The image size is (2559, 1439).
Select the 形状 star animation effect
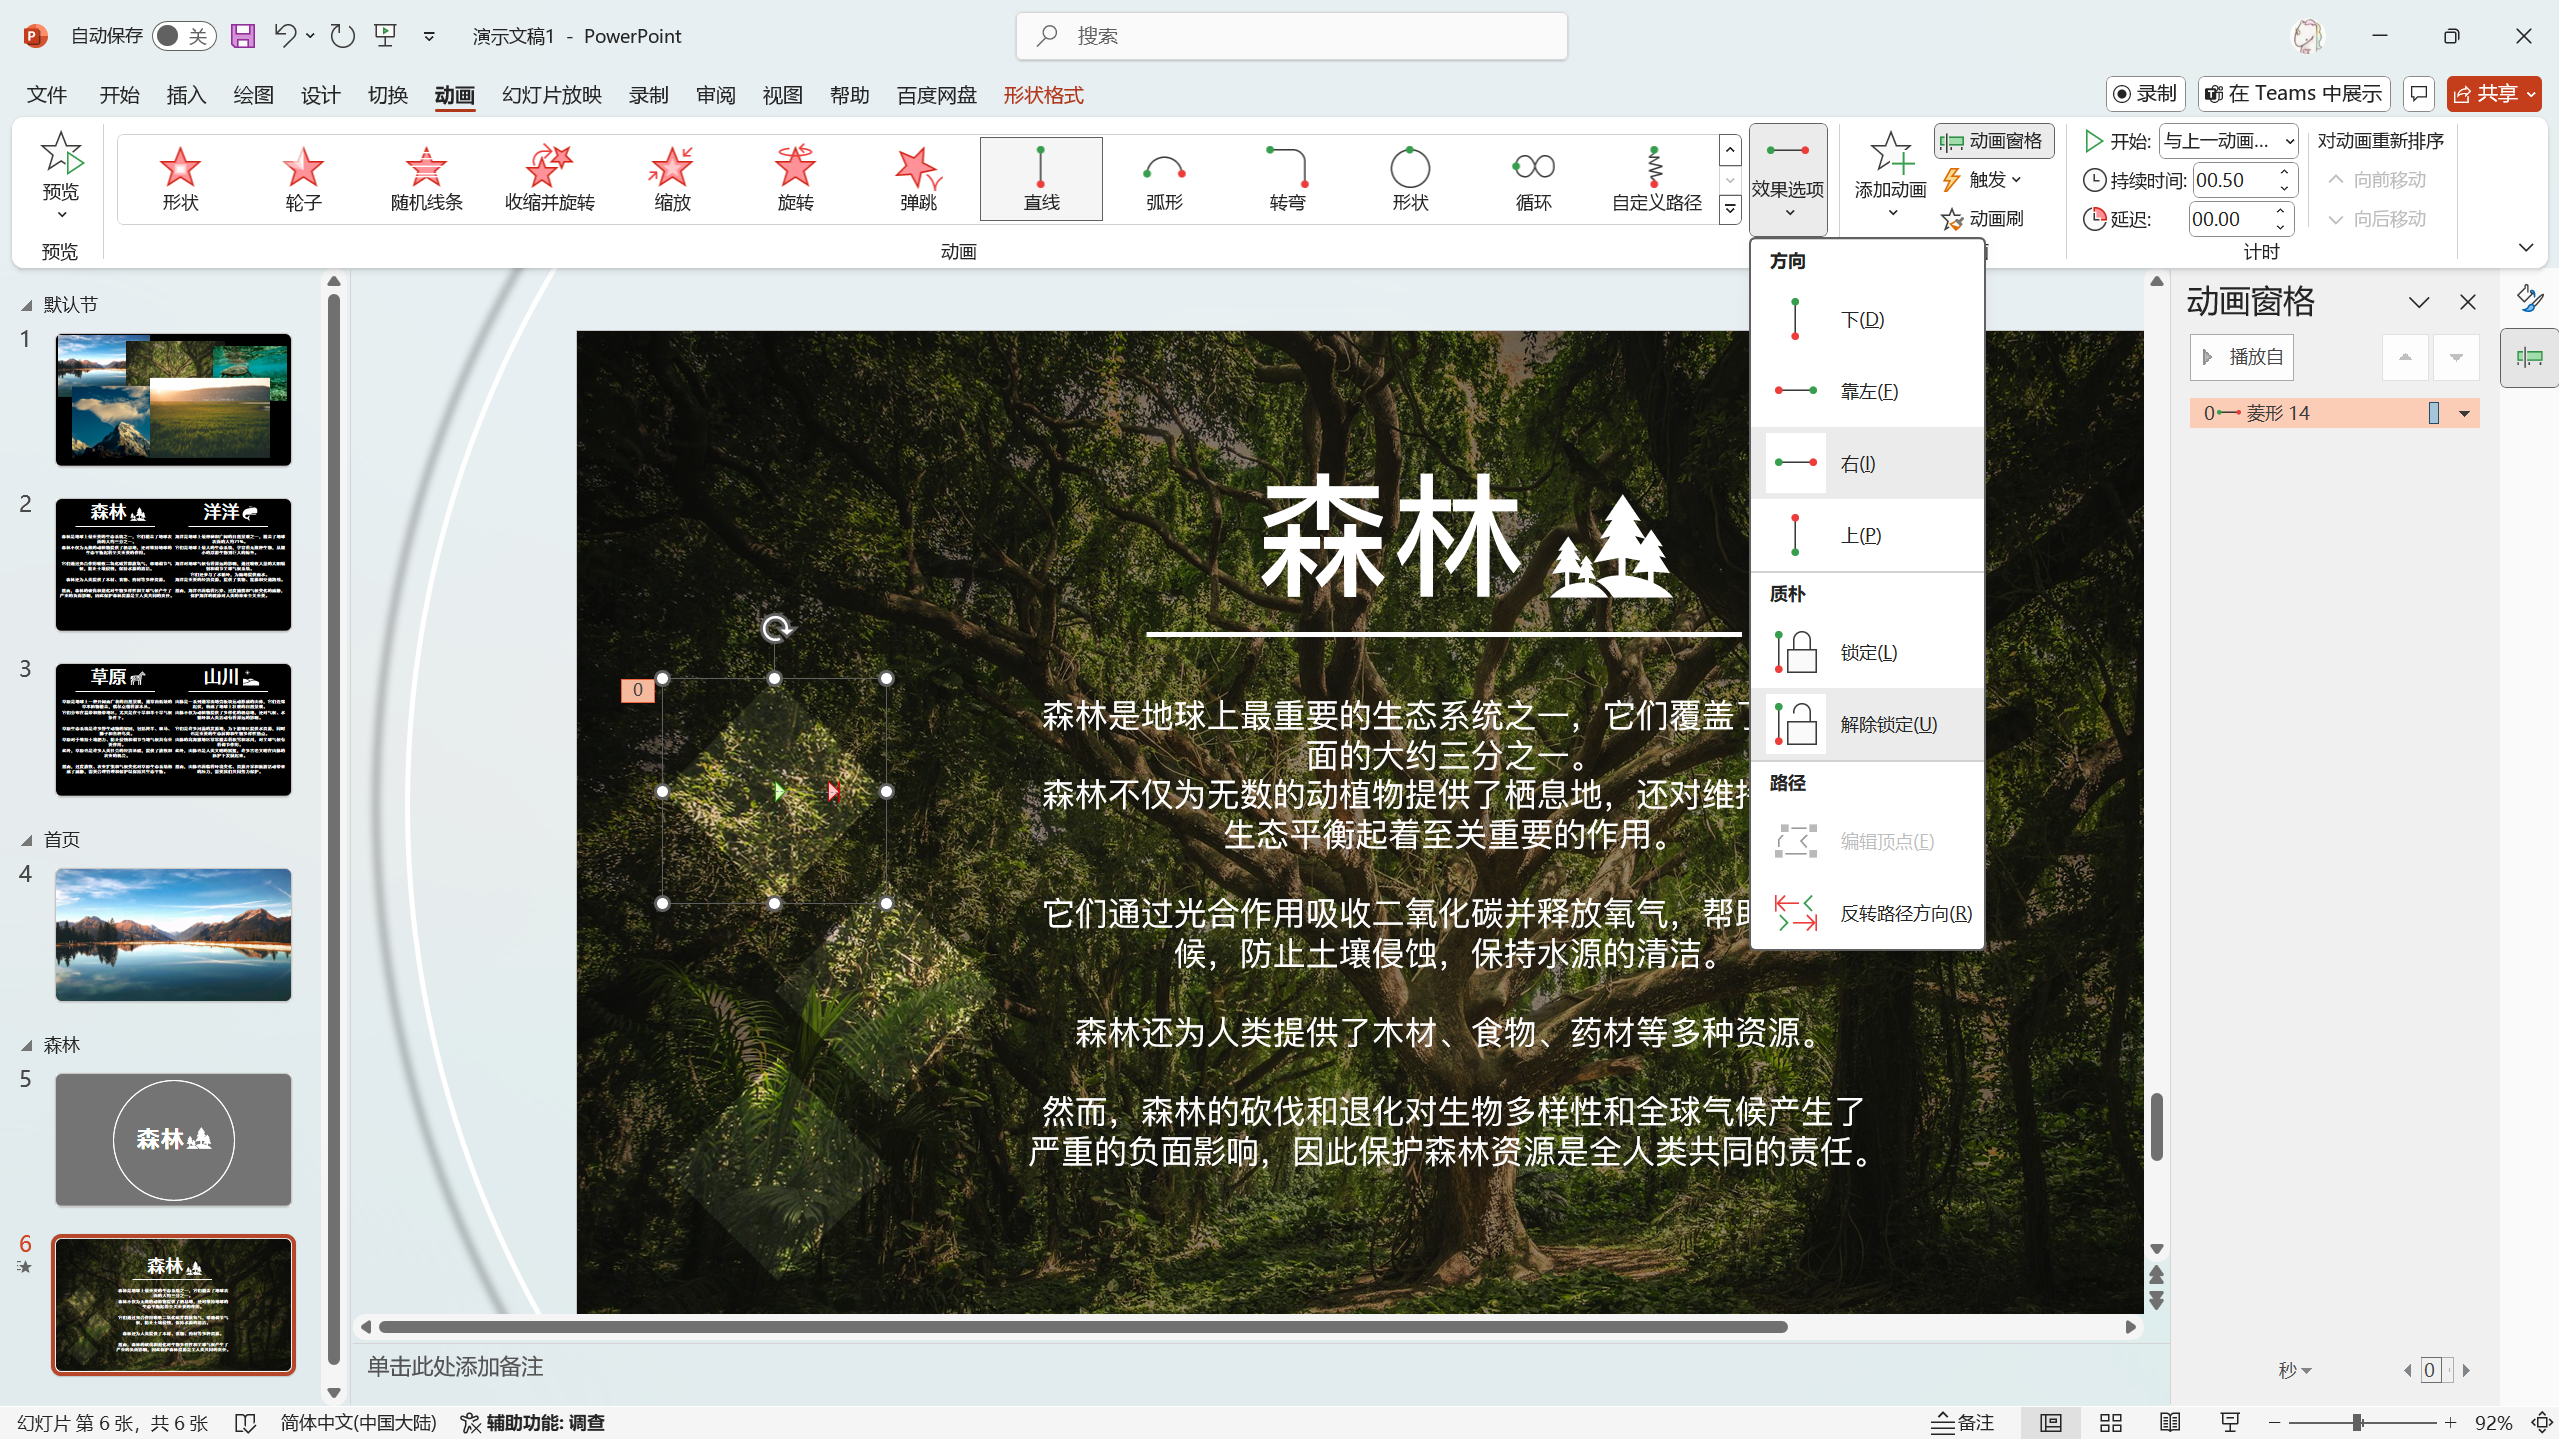point(180,179)
